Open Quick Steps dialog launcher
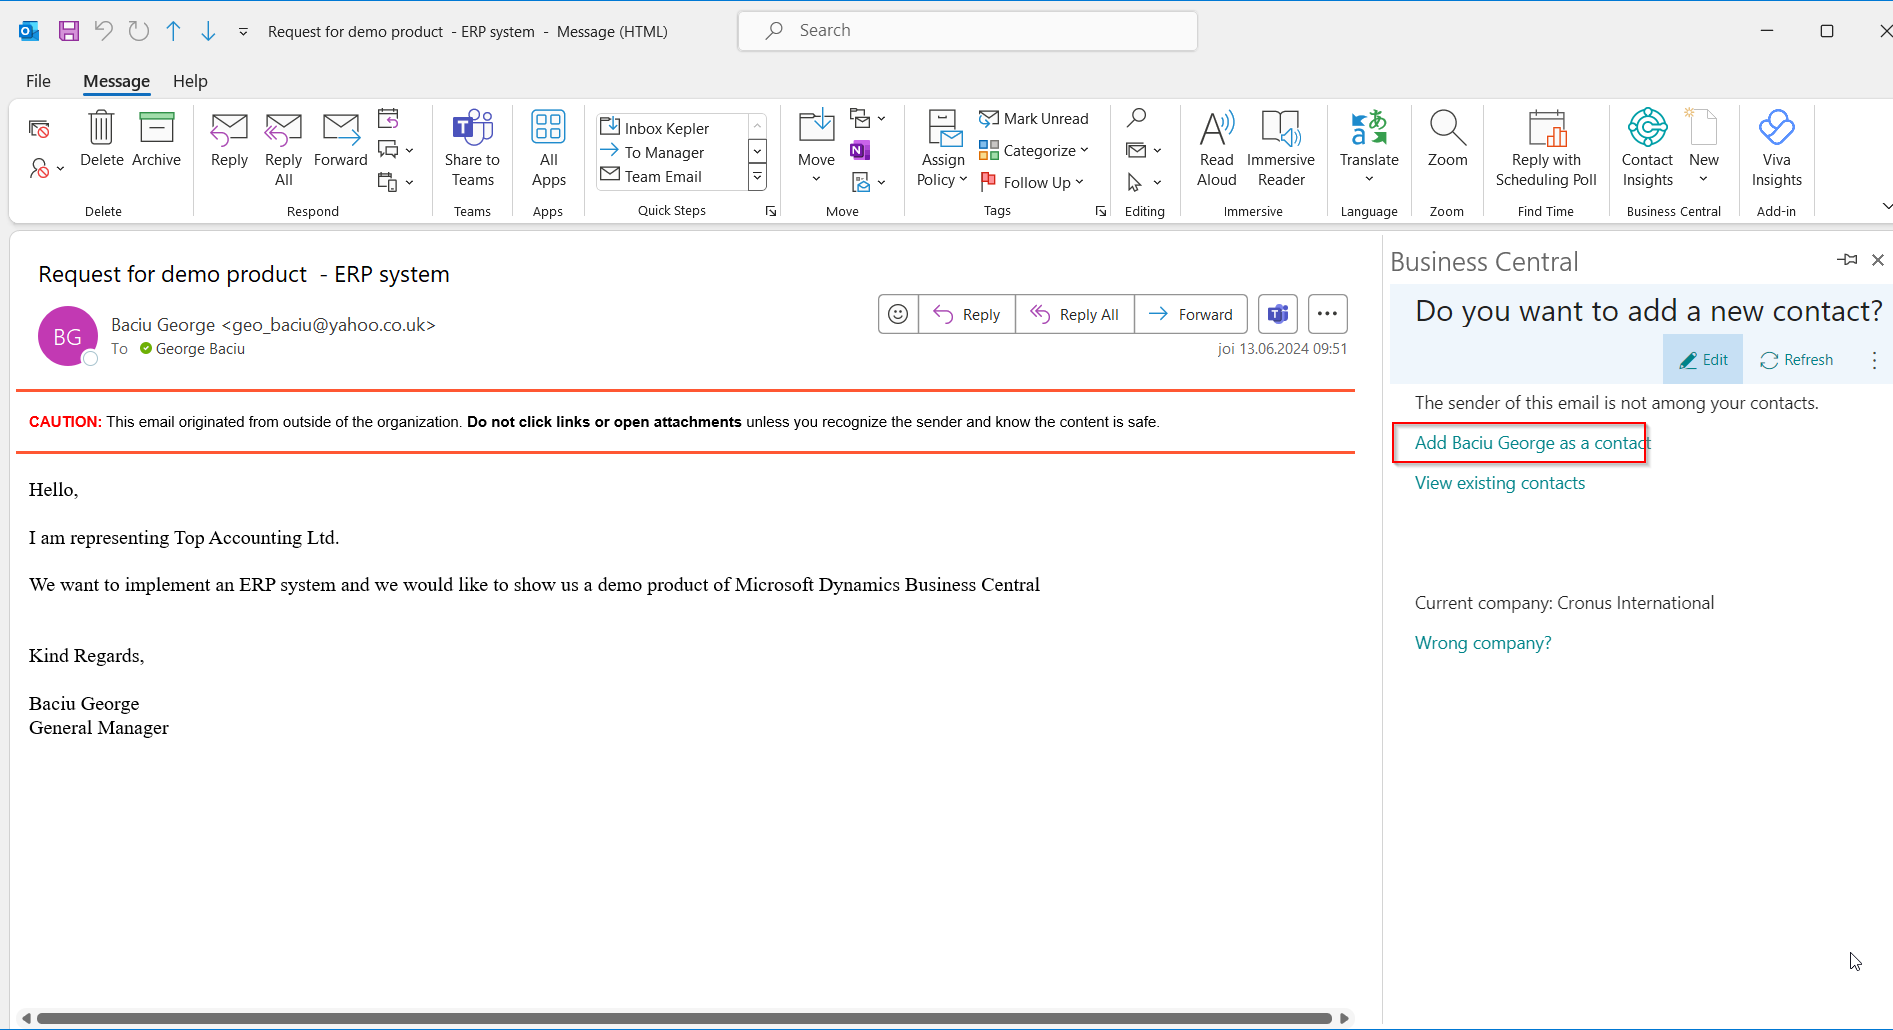The image size is (1893, 1030). tap(771, 211)
